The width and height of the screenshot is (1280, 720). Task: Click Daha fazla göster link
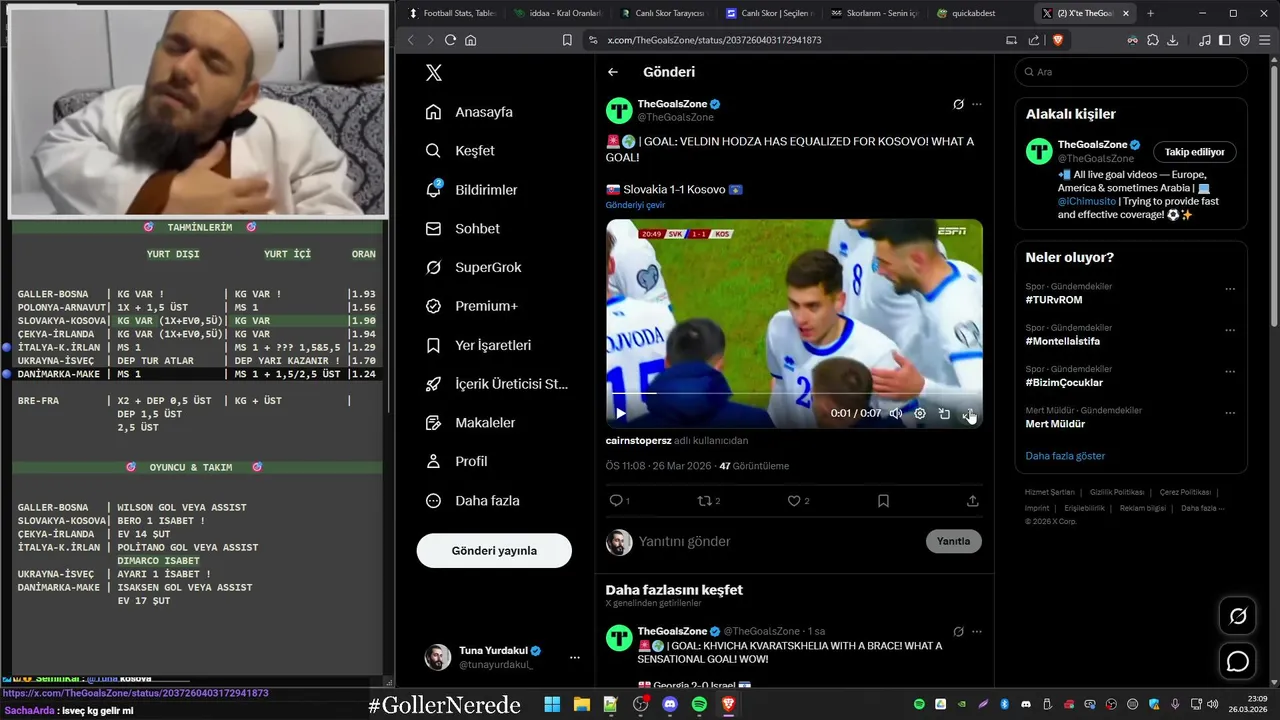[x=1065, y=456]
